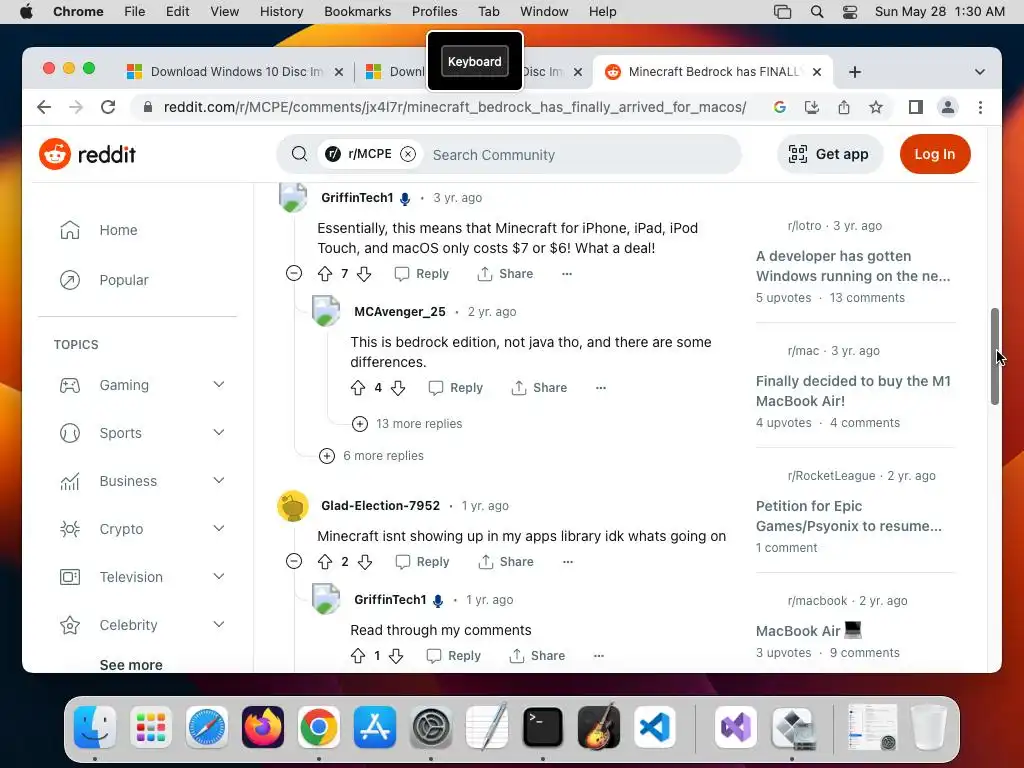Reply to Glad-Election-7952's comment
This screenshot has height=768, width=1024.
pos(423,562)
